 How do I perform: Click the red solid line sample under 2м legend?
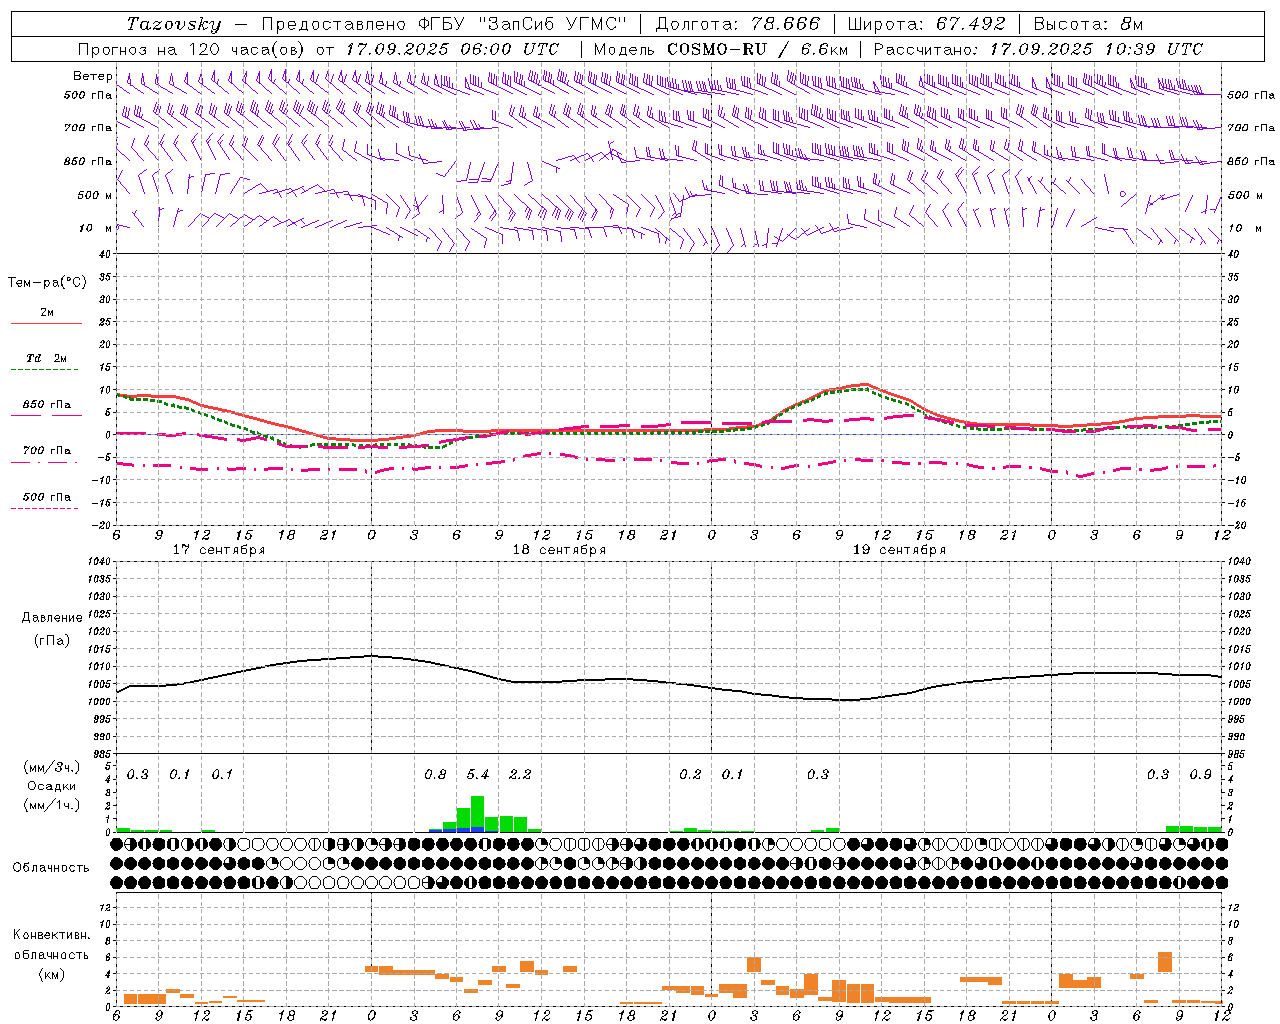click(46, 324)
